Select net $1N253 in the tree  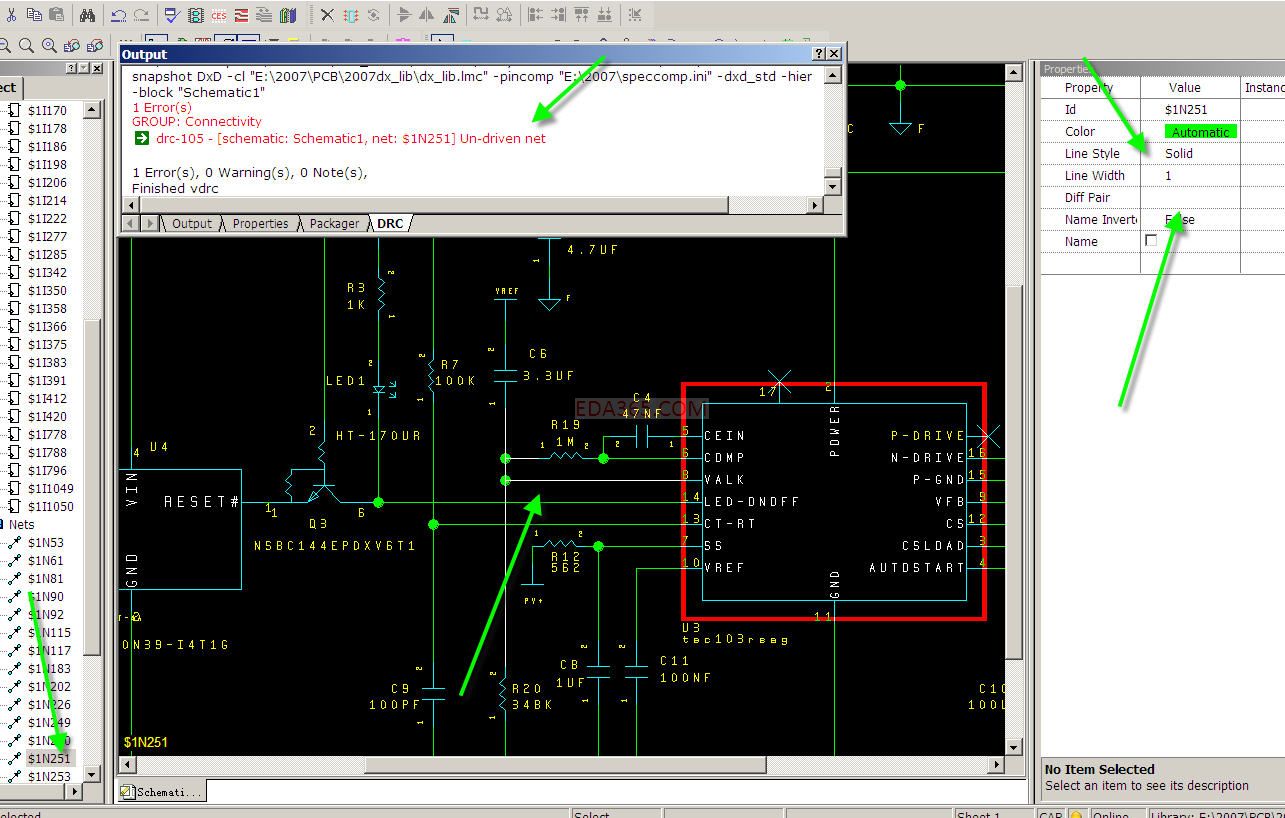(49, 777)
